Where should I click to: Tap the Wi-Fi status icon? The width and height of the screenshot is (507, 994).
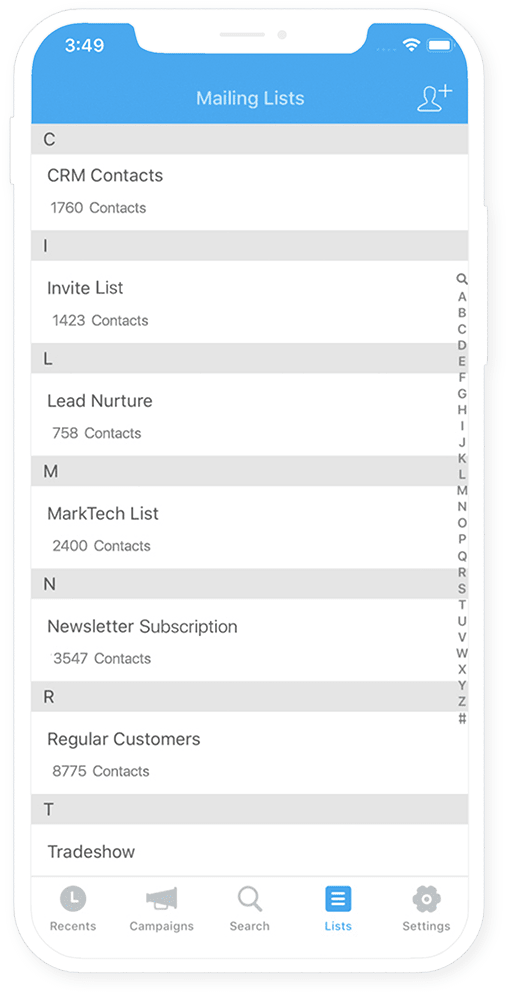pos(411,45)
